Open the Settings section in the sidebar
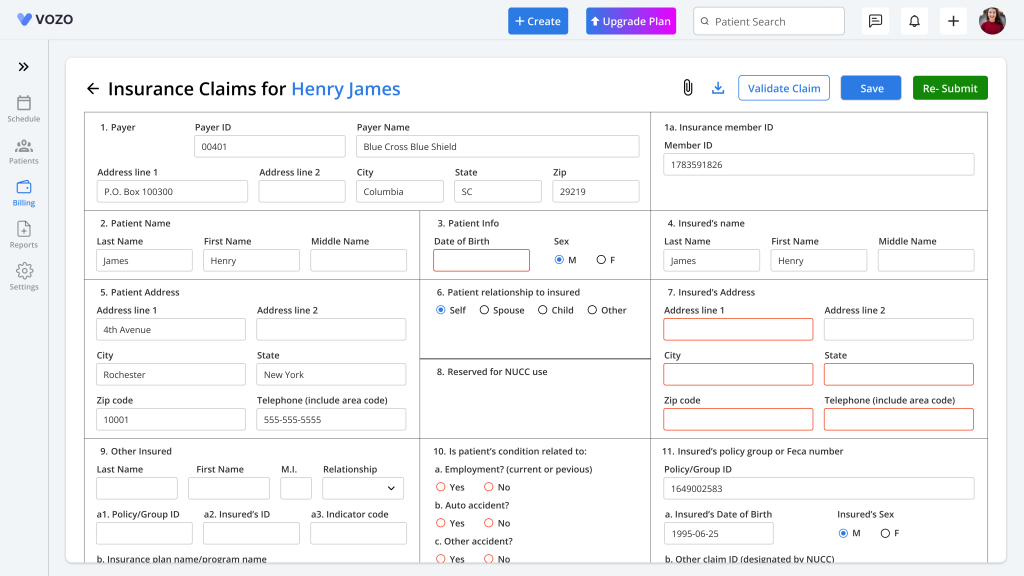This screenshot has width=1024, height=576. [24, 277]
